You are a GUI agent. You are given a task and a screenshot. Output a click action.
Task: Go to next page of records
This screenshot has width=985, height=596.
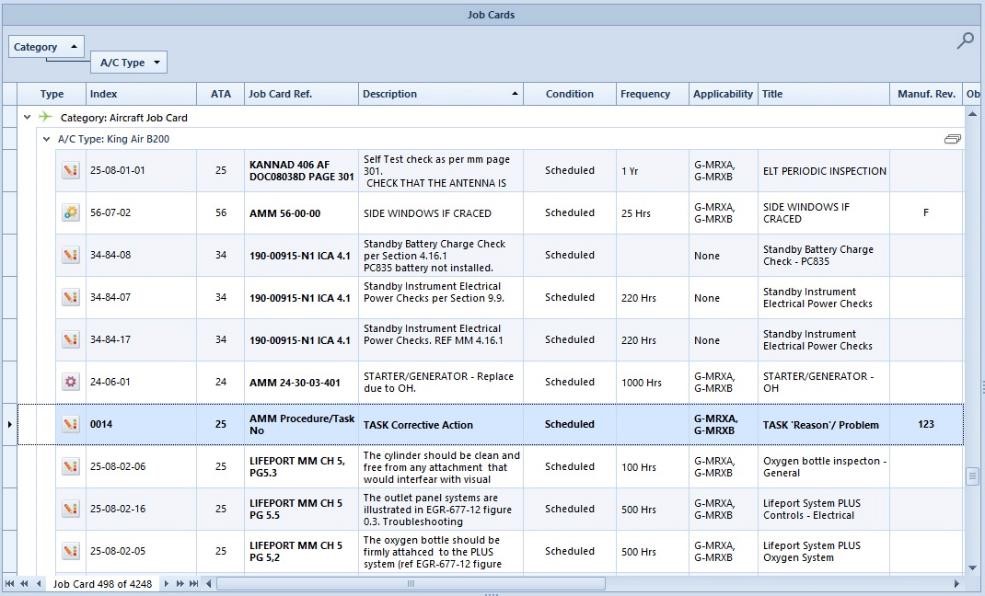click(180, 583)
